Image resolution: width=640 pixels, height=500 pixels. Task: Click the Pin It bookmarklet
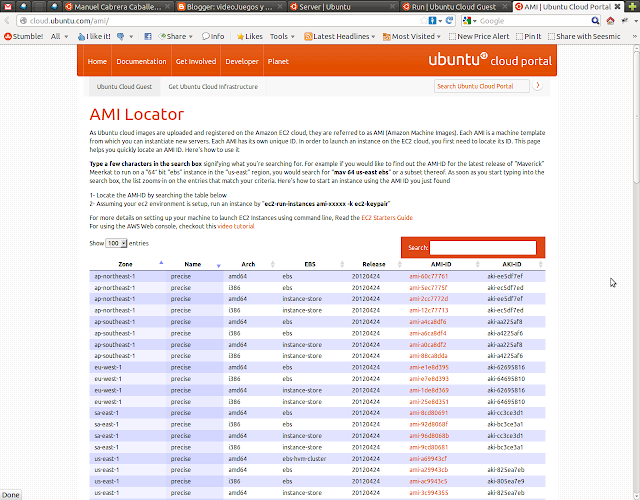(x=529, y=36)
